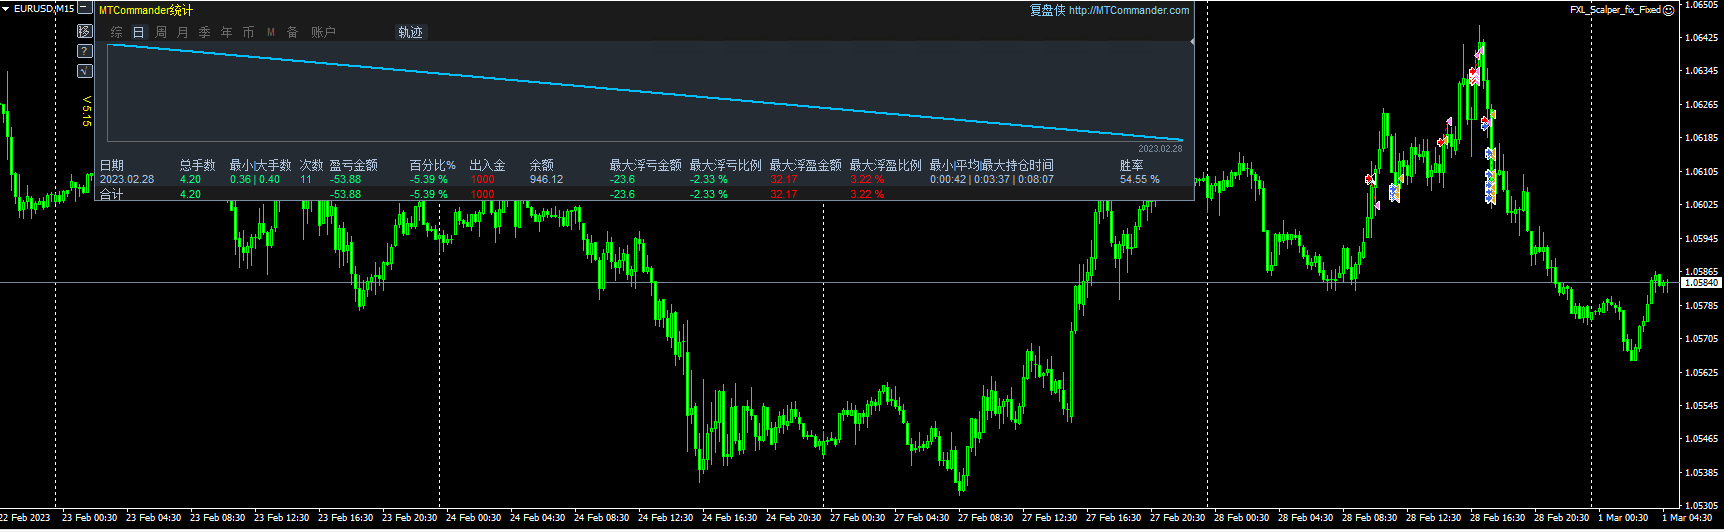
Task: Click the 最大浮亏比例 column header
Action: (x=726, y=165)
